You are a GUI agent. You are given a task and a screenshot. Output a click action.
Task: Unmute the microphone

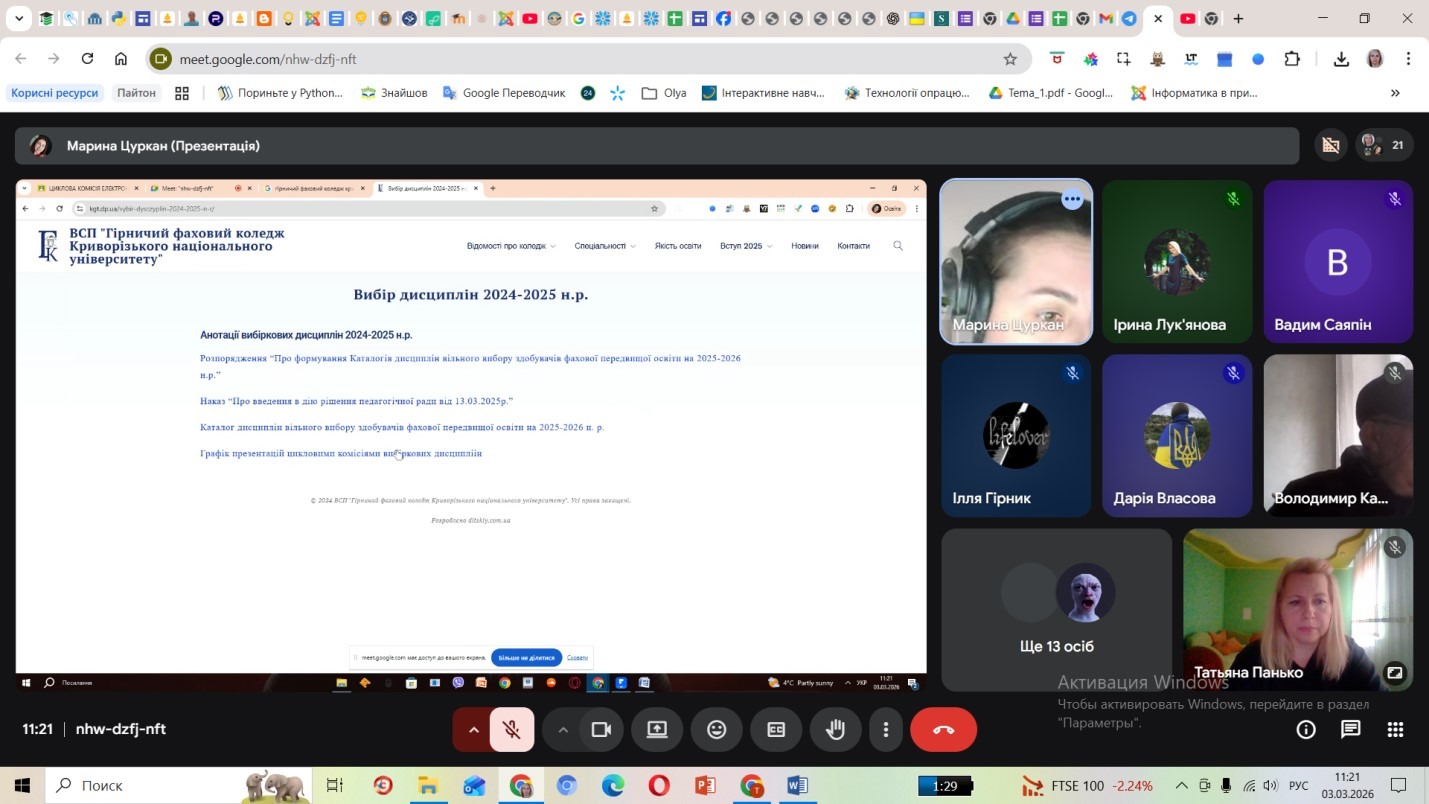coord(512,730)
